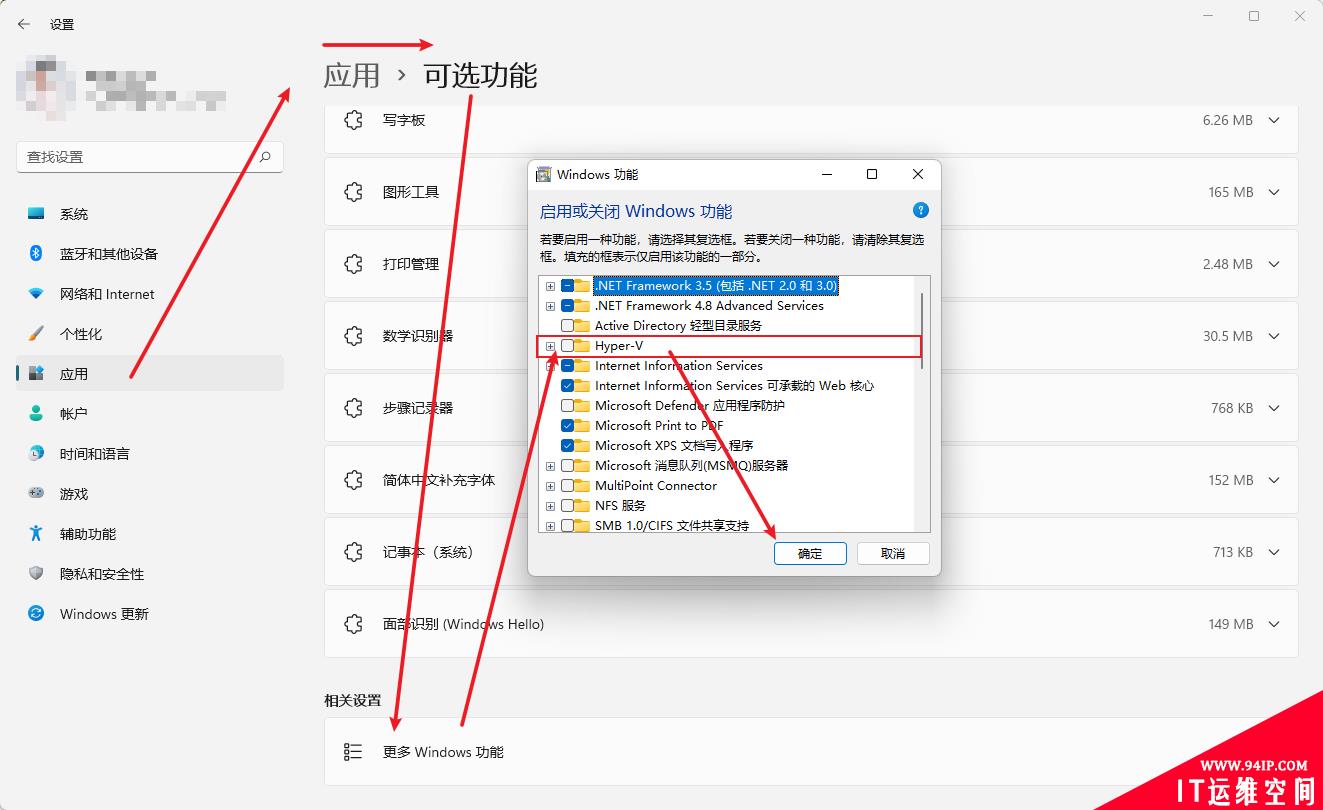This screenshot has width=1323, height=810.
Task: Click the gear icon beside 图形工具
Action: click(x=353, y=192)
